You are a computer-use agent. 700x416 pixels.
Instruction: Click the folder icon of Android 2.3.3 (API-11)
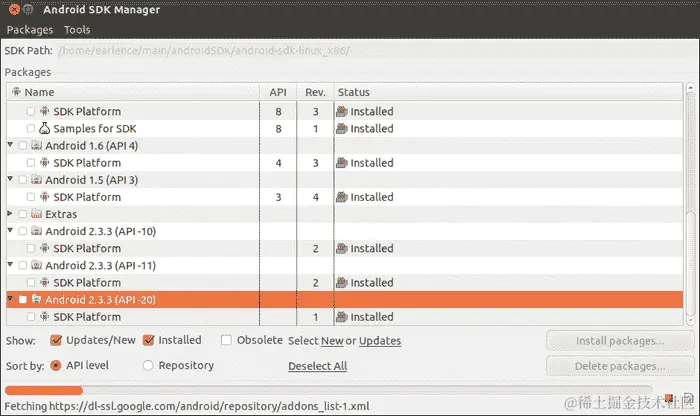click(37, 265)
